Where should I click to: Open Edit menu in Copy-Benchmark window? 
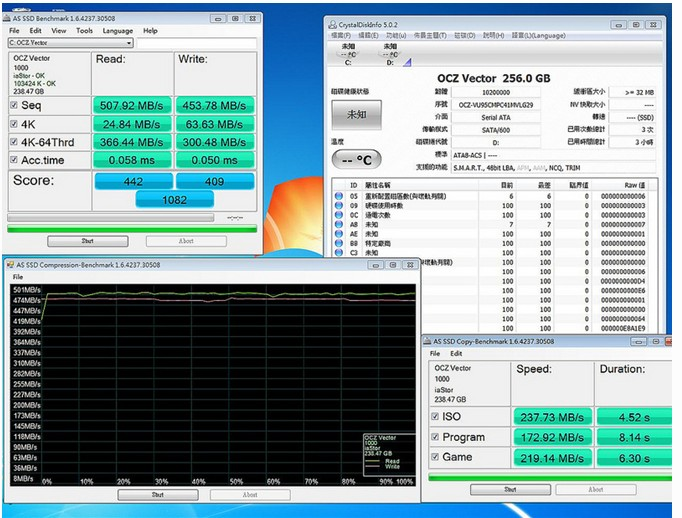[x=456, y=353]
